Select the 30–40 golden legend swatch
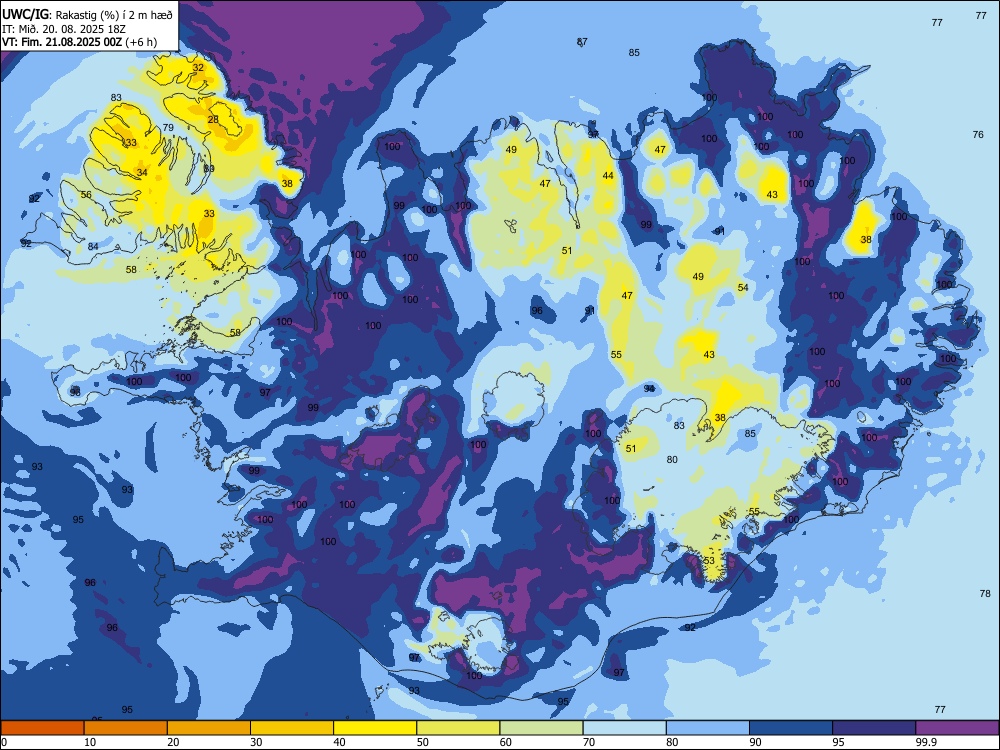This screenshot has height=750, width=1000. 292,728
